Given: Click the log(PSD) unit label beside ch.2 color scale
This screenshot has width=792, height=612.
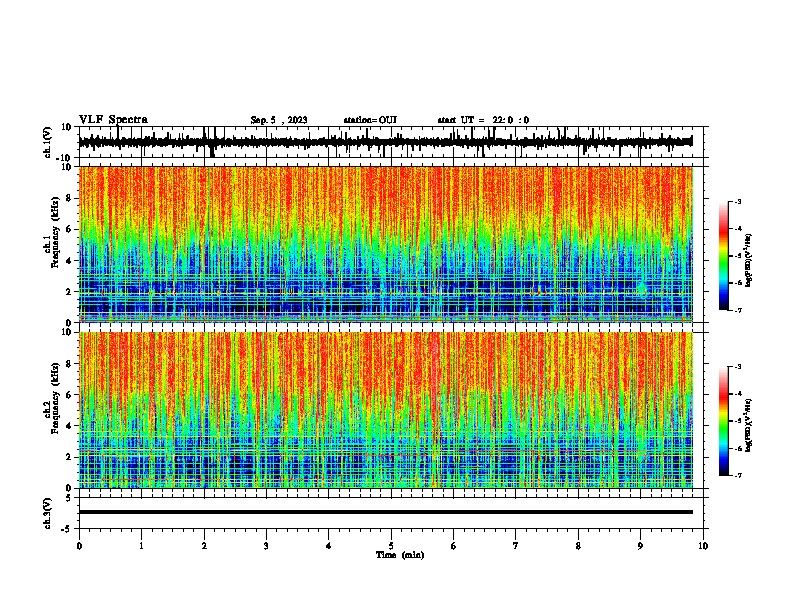Looking at the screenshot, I should (749, 426).
